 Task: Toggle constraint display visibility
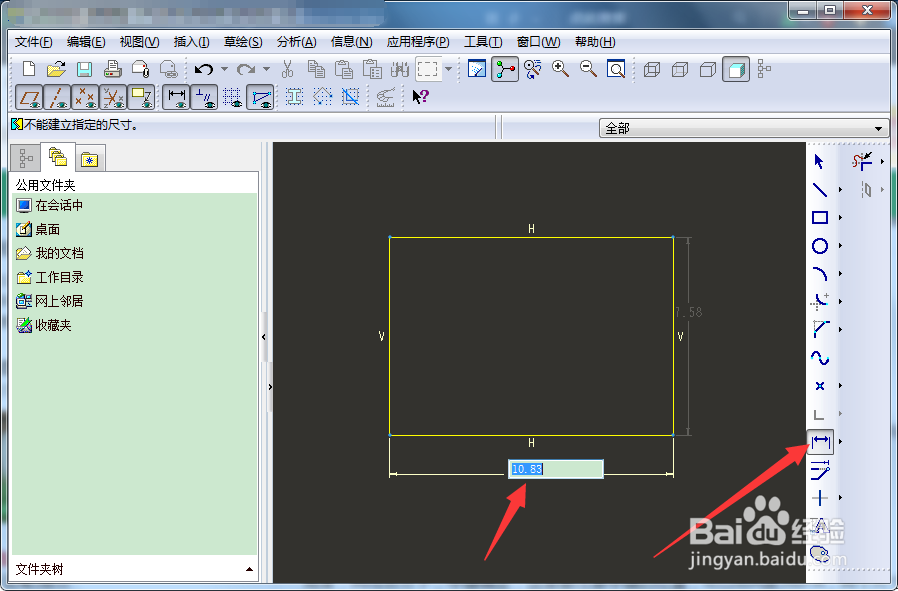[x=205, y=96]
